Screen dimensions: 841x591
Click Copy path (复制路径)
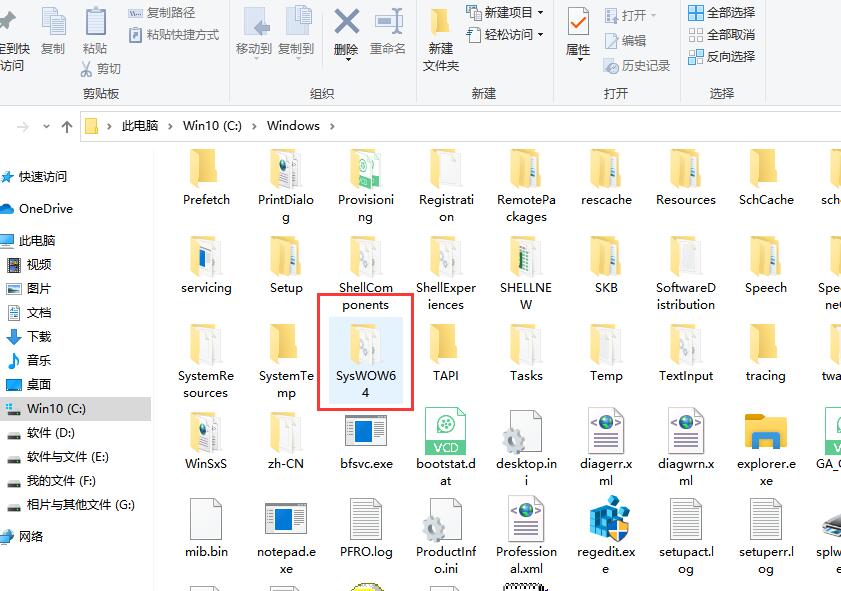tap(162, 13)
